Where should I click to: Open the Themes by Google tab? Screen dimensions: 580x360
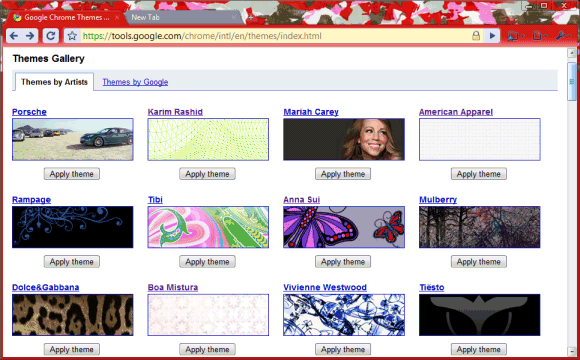[x=135, y=82]
